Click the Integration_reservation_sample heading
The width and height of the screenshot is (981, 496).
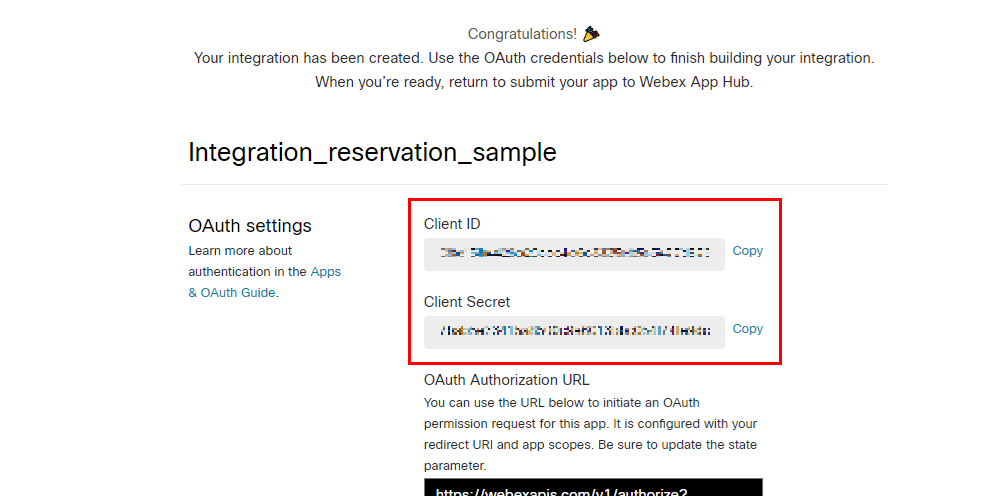[x=372, y=153]
